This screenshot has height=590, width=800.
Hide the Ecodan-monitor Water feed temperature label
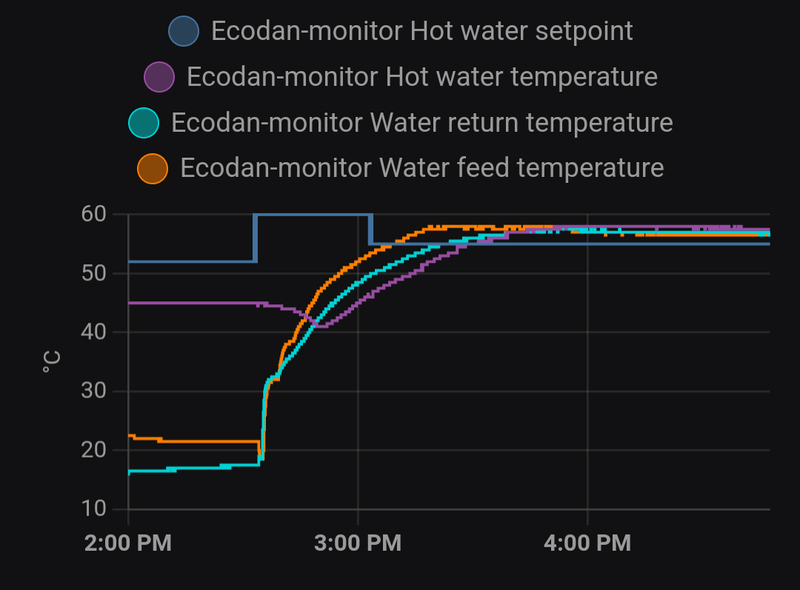pyautogui.click(x=421, y=168)
